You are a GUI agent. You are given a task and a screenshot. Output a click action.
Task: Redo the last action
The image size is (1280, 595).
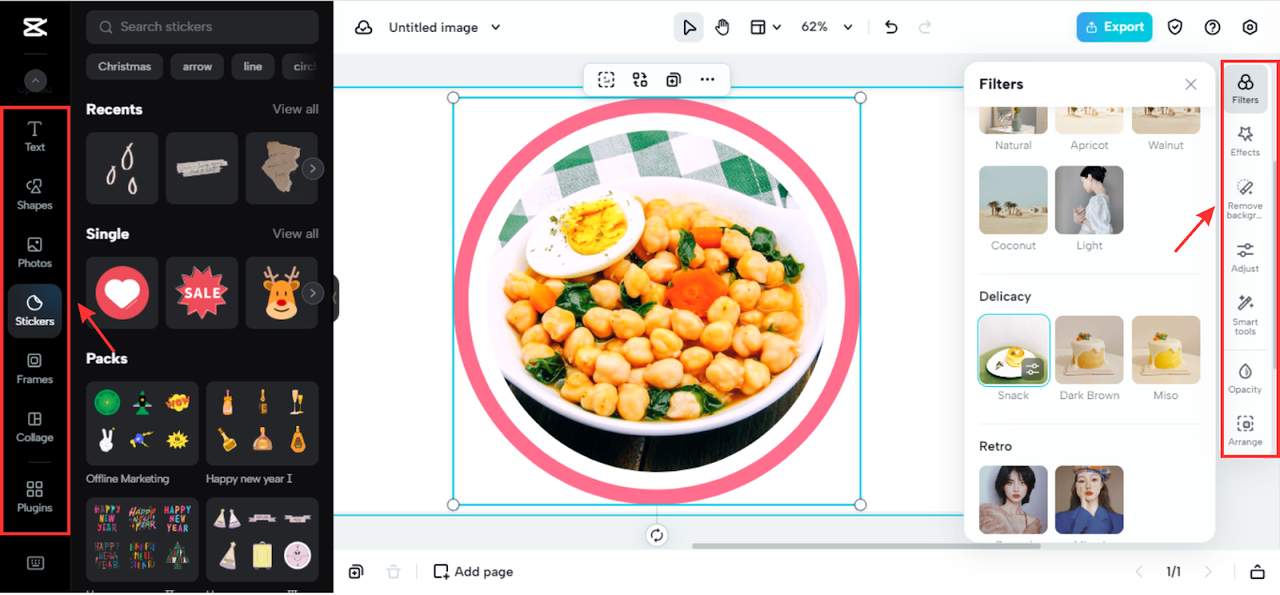(x=925, y=27)
